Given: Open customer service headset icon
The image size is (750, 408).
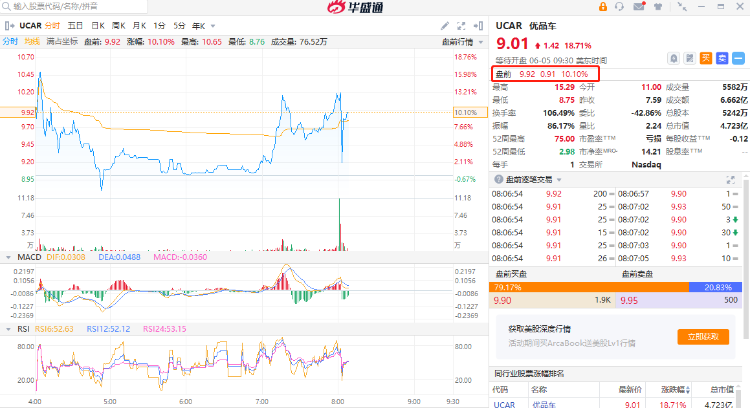Looking at the screenshot, I should [619, 7].
